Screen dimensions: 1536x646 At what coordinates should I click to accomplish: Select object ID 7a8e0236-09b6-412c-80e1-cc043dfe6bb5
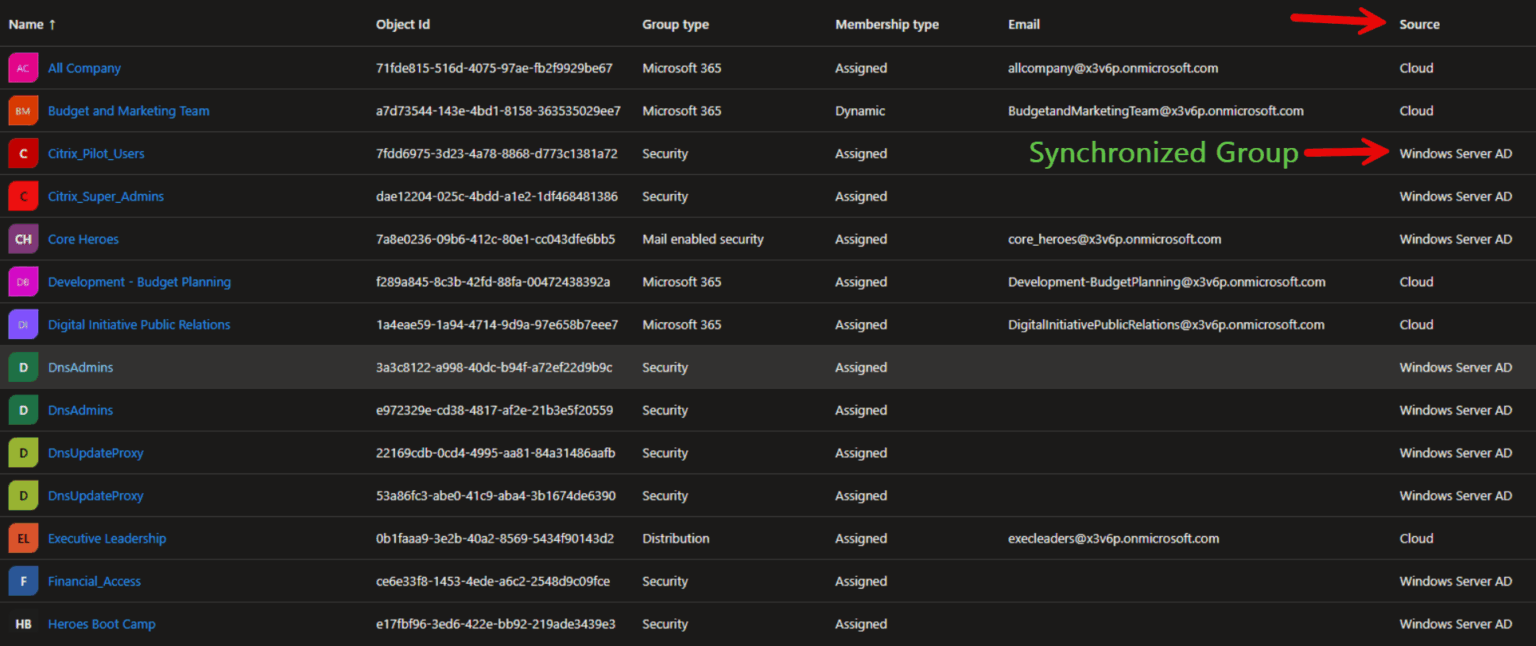pyautogui.click(x=495, y=240)
